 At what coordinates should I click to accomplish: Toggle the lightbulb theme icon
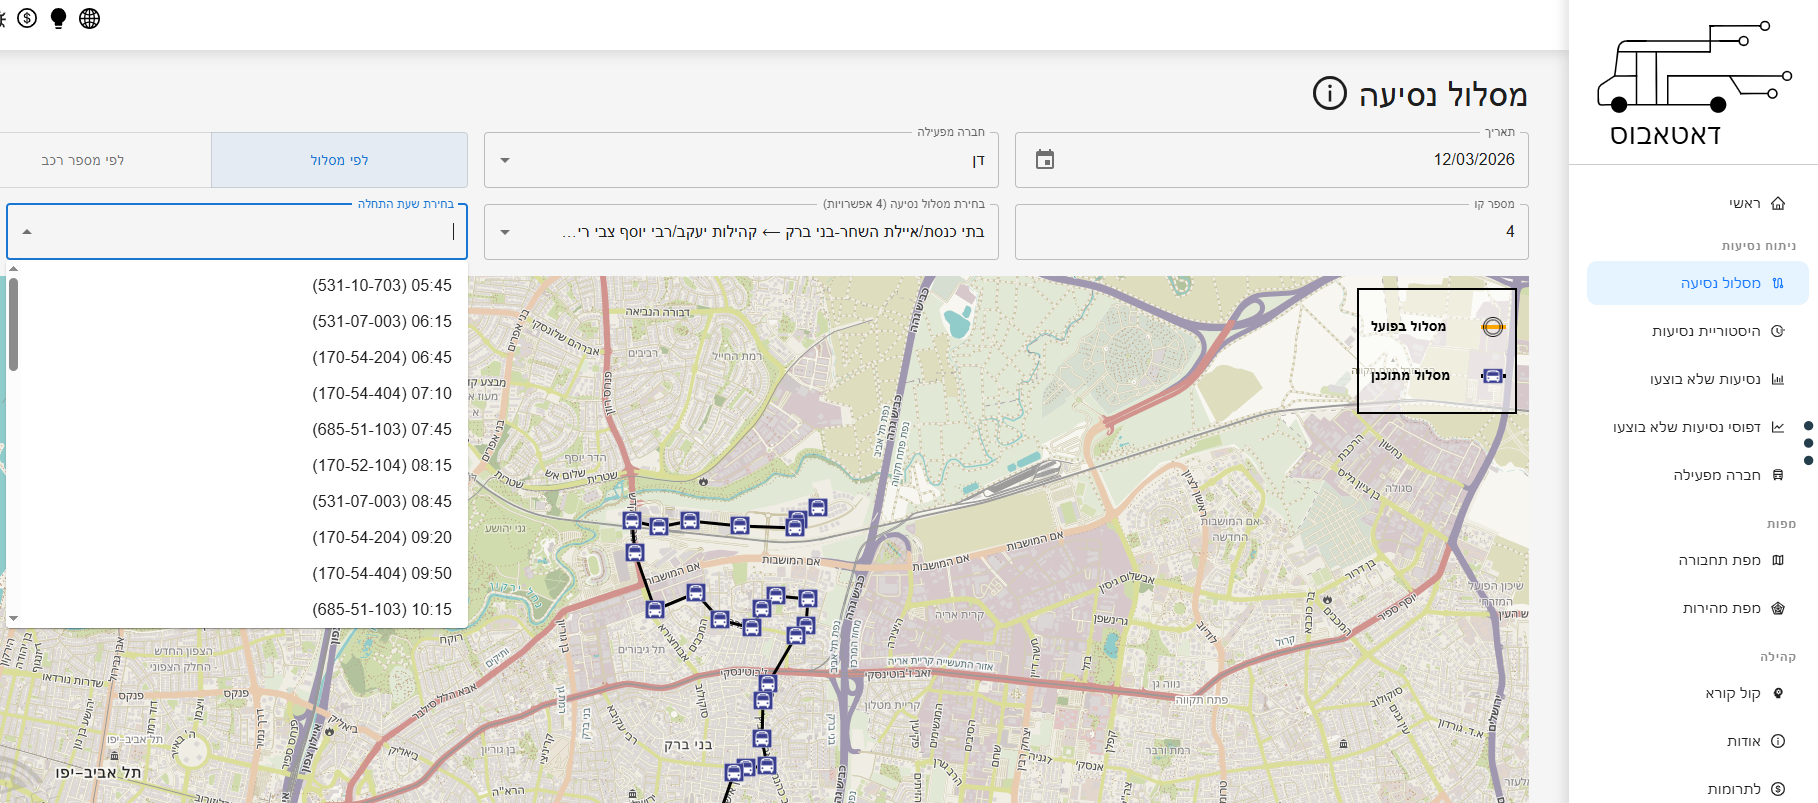[58, 18]
